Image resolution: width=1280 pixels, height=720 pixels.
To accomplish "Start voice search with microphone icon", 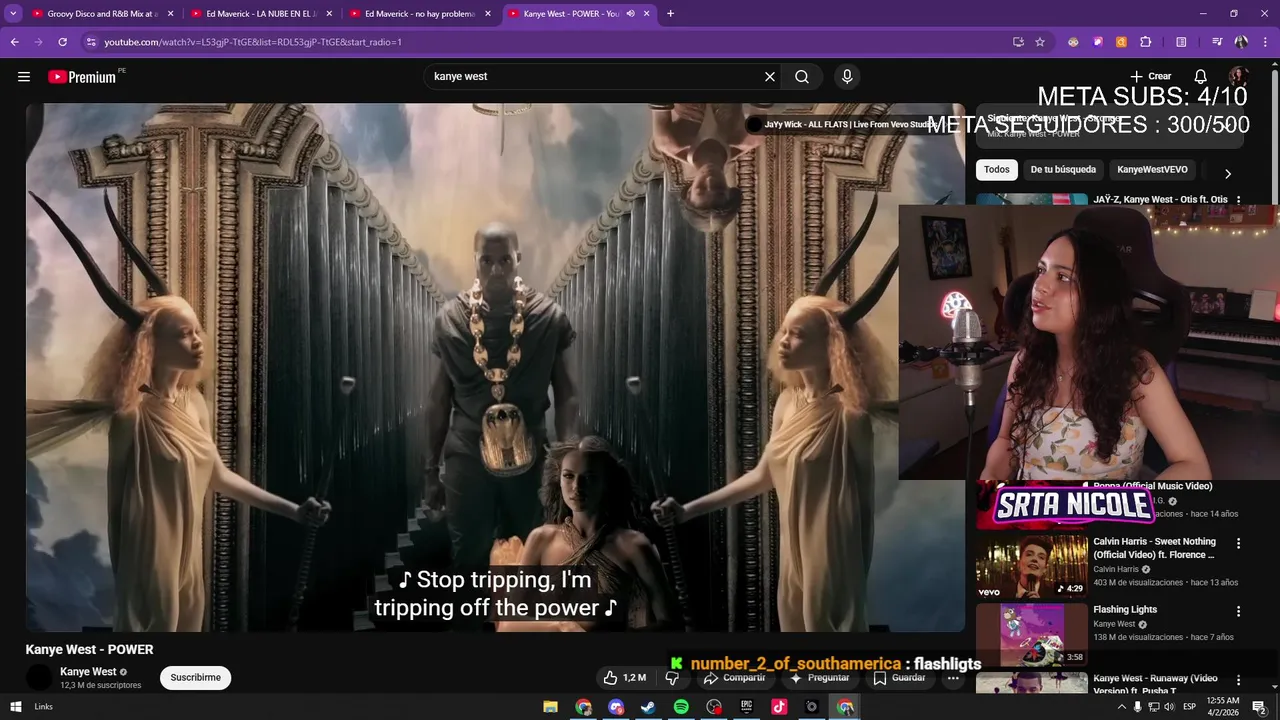I will pyautogui.click(x=847, y=77).
